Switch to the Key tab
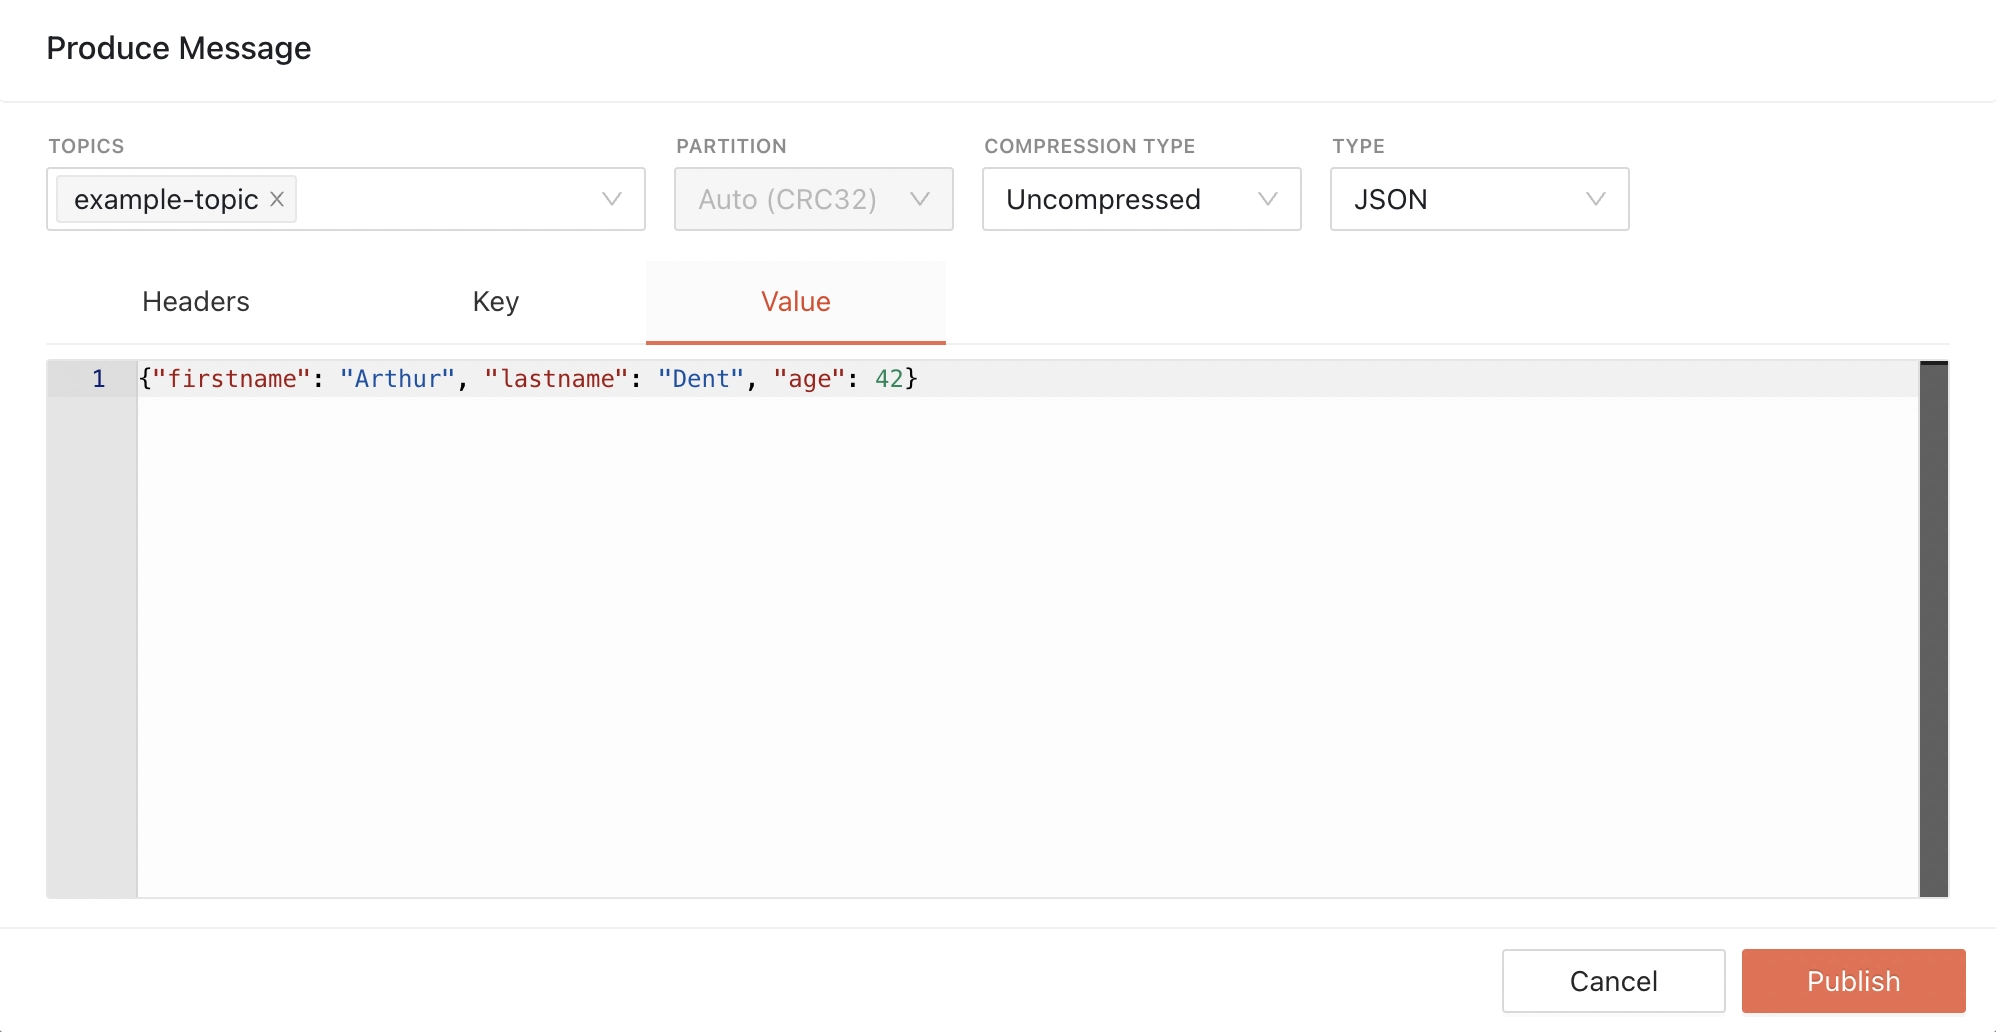 495,301
